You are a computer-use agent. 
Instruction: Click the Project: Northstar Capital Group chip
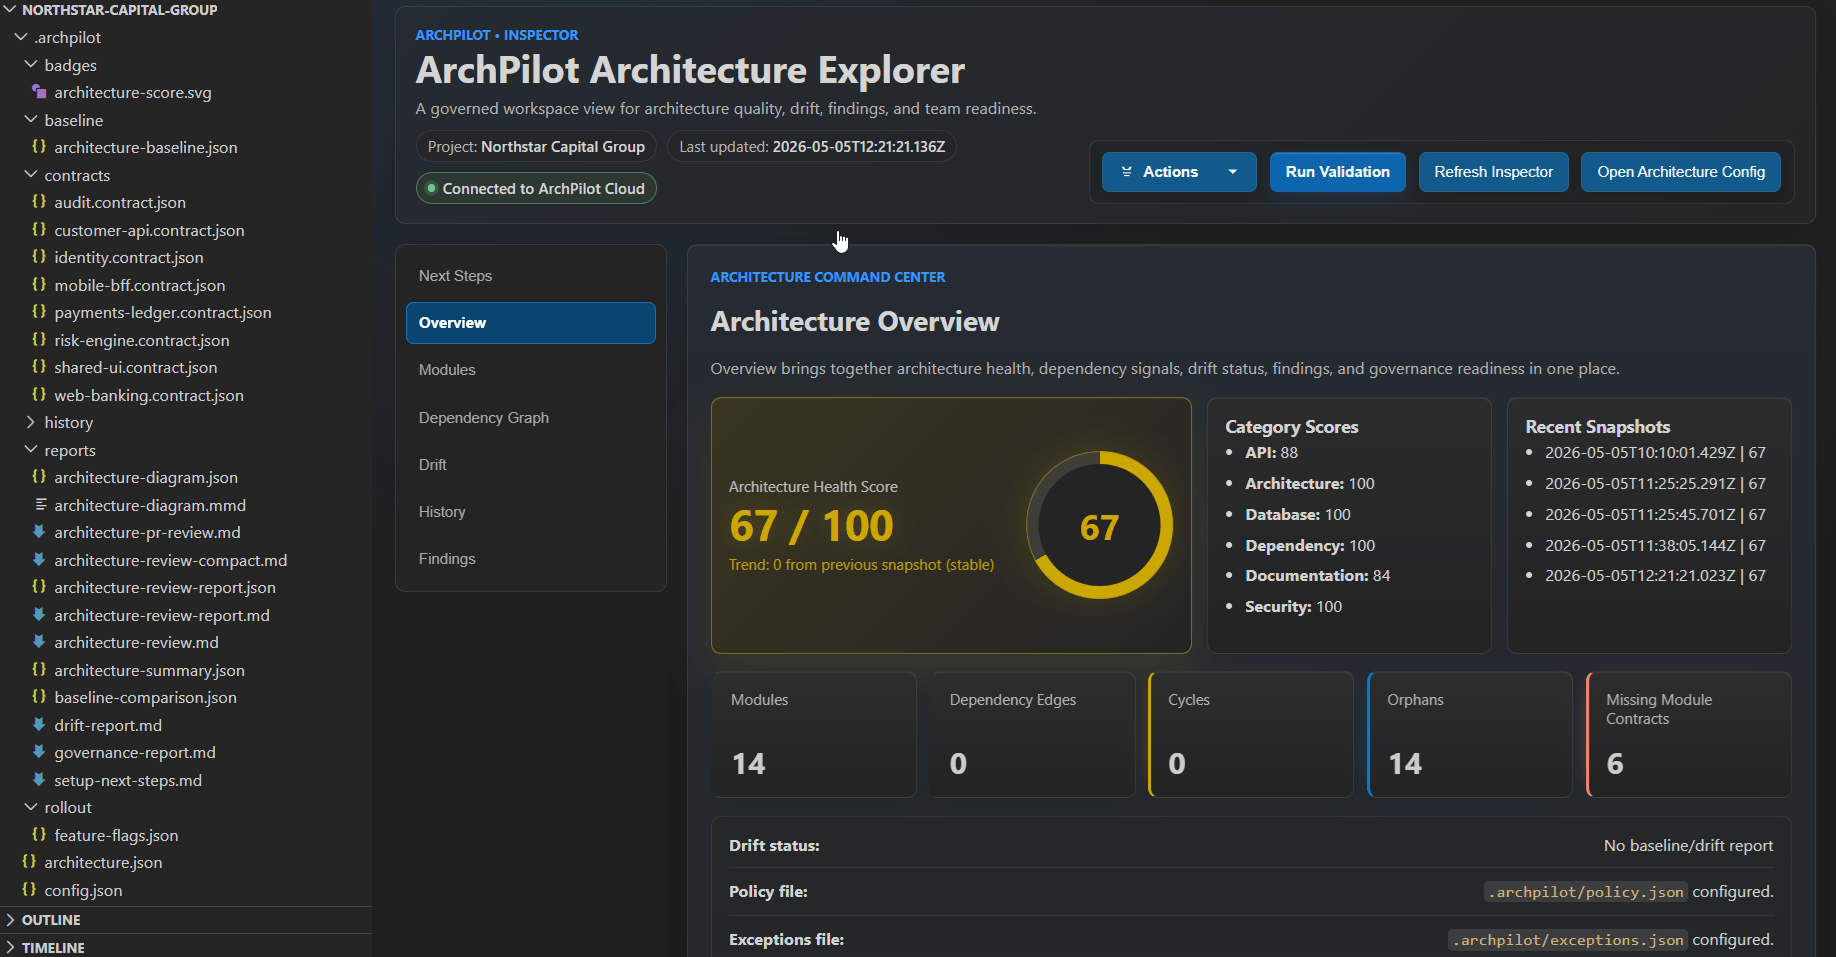pyautogui.click(x=536, y=146)
